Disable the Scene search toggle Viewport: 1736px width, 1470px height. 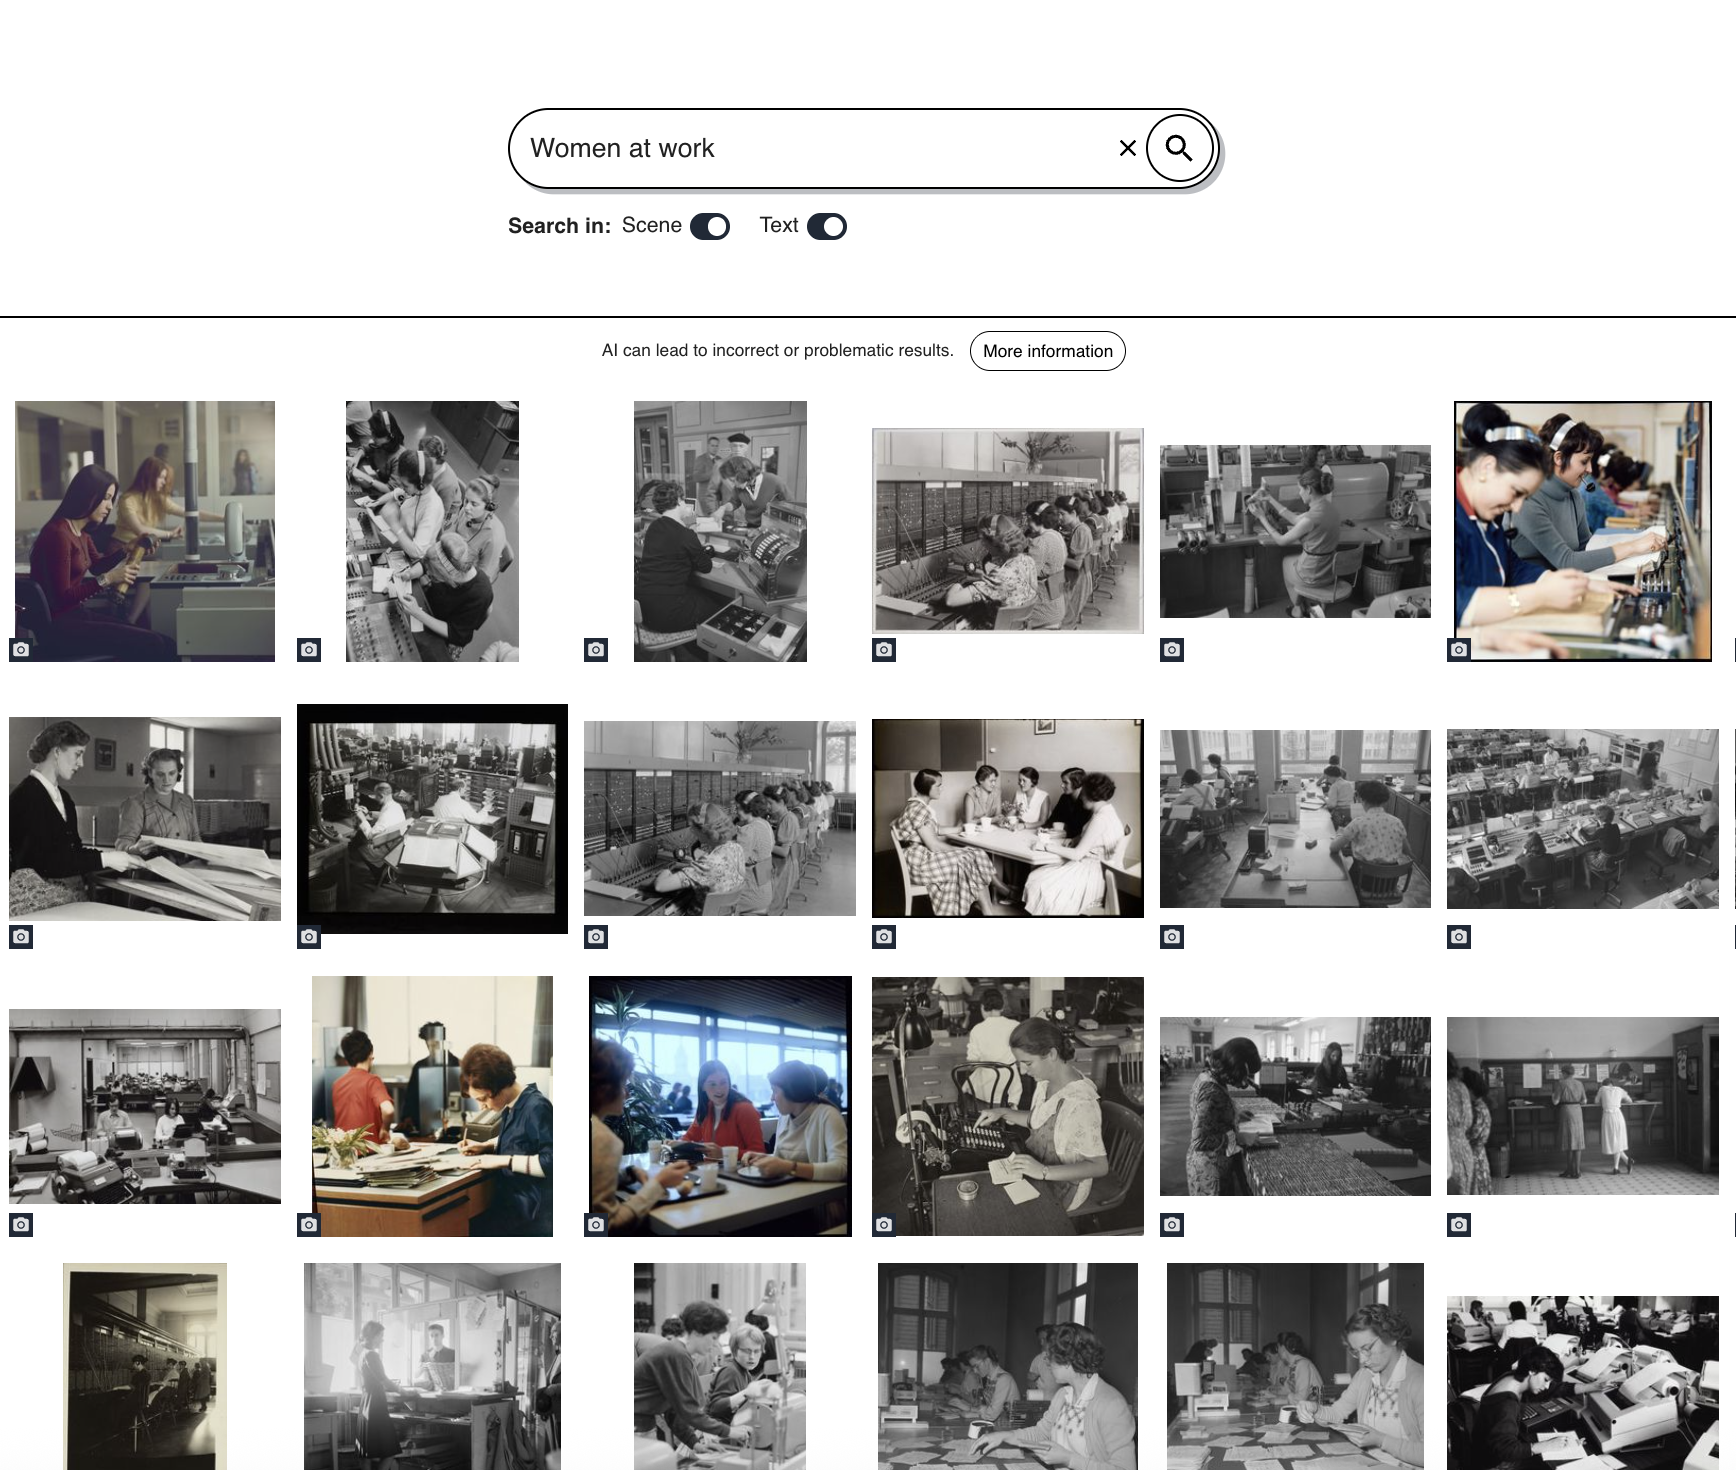click(711, 227)
